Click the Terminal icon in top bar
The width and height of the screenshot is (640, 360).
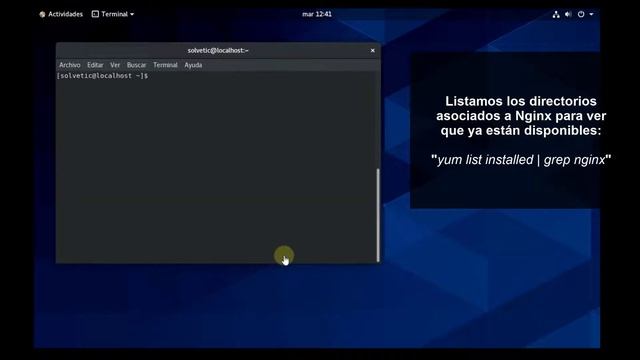[x=95, y=14]
